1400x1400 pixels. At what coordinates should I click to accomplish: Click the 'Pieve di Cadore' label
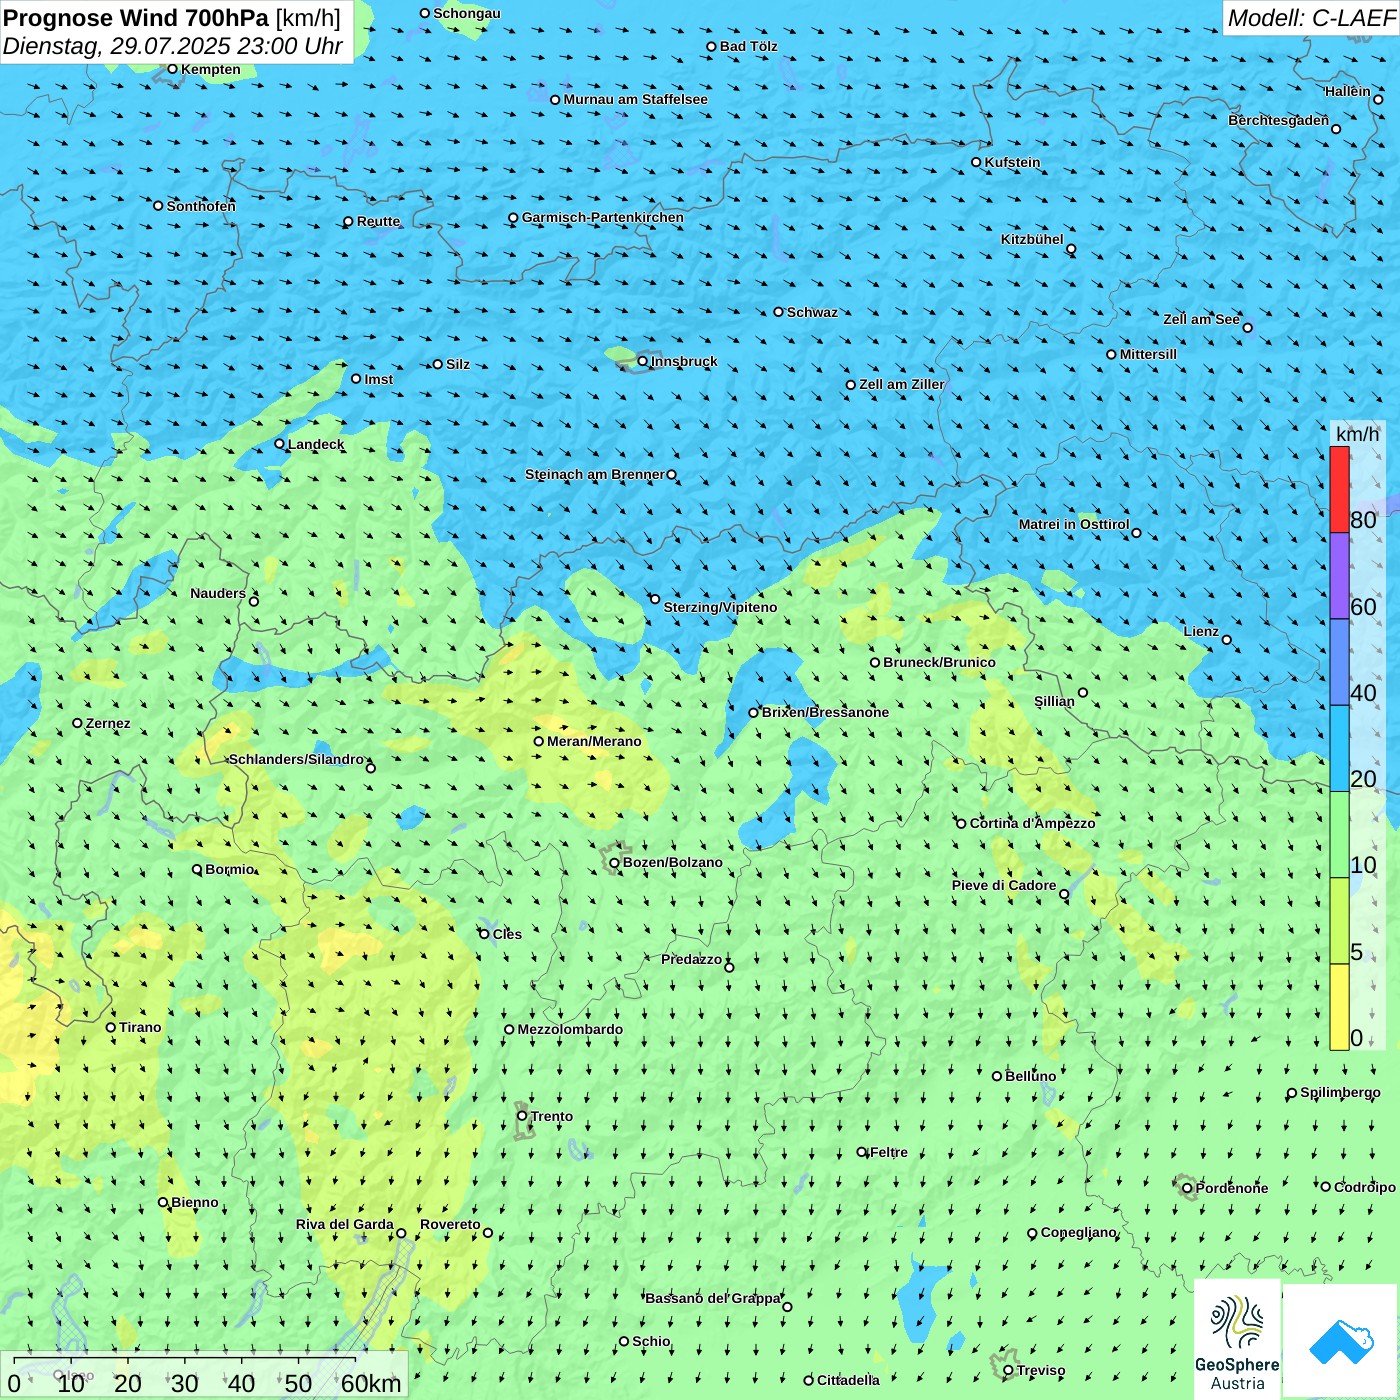tap(1004, 885)
